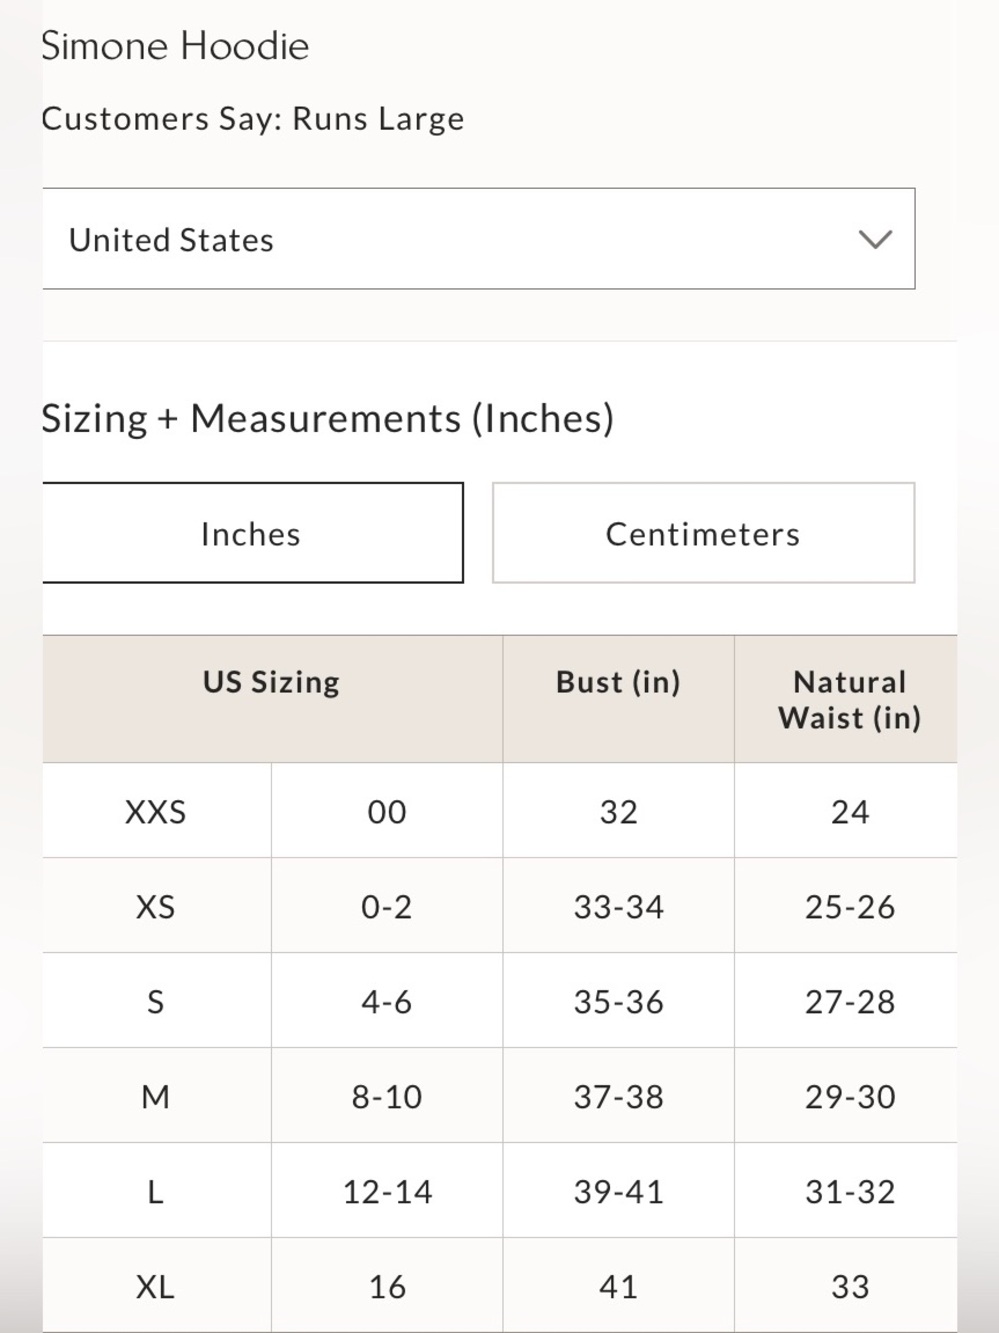Open the United States country dropdown
This screenshot has width=999, height=1333.
point(478,239)
